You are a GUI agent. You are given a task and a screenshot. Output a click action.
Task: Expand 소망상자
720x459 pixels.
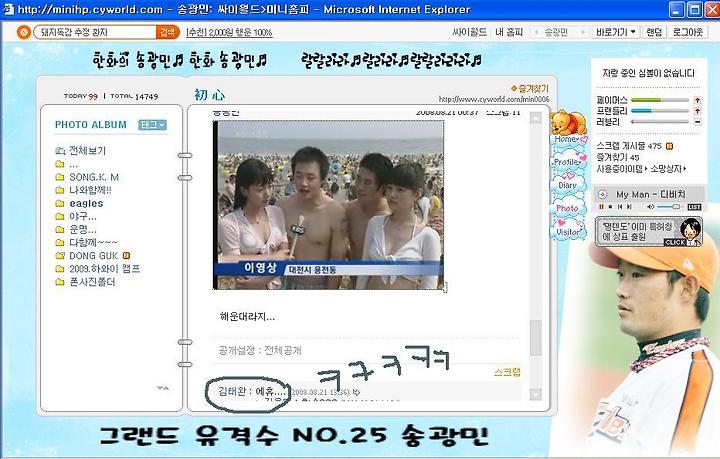pos(668,169)
